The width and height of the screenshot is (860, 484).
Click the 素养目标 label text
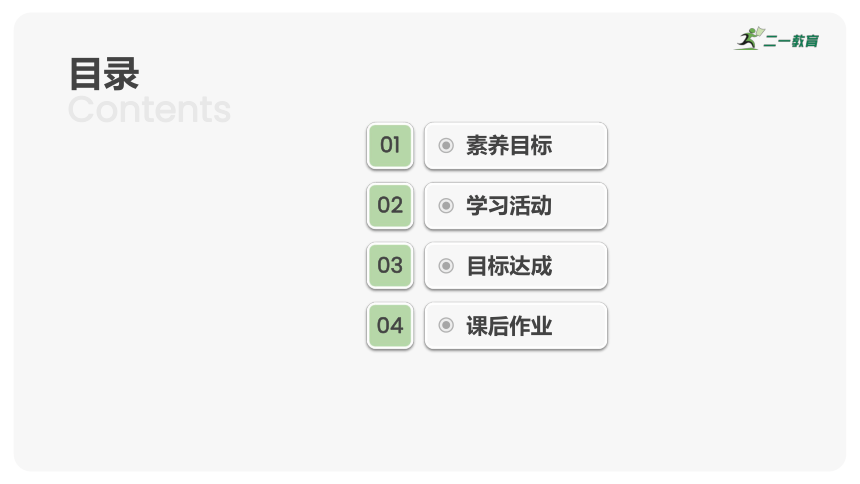tap(509, 145)
